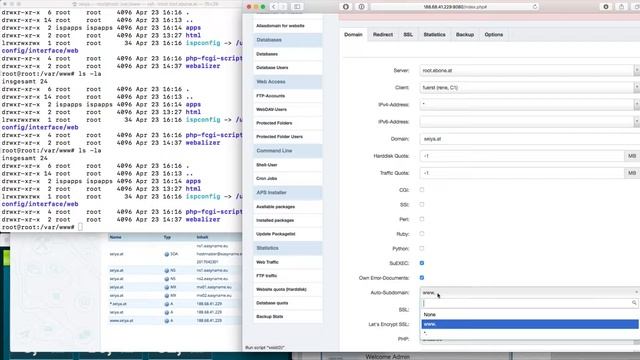Open the site info icon beside address bar
Viewport: 640px width, 360px height.
[x=361, y=7]
